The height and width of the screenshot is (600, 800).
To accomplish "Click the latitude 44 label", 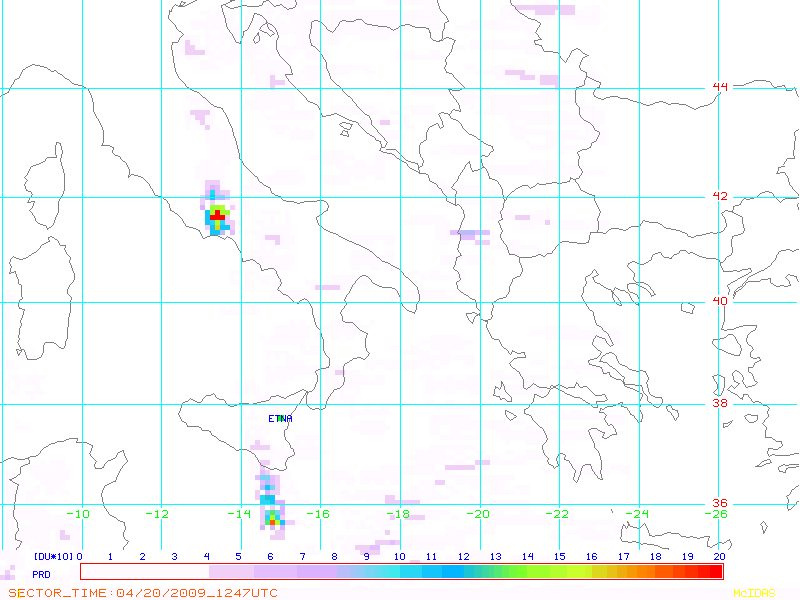I will click(x=720, y=87).
